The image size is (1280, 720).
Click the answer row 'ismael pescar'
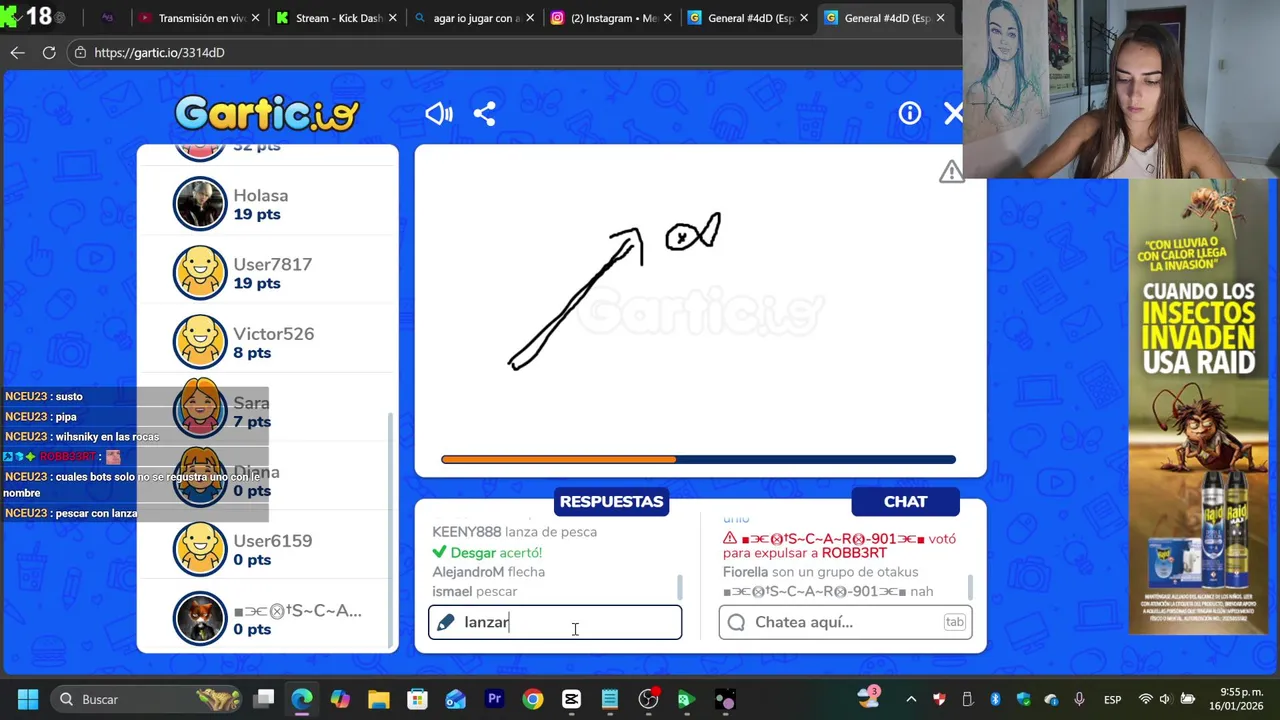(x=475, y=592)
